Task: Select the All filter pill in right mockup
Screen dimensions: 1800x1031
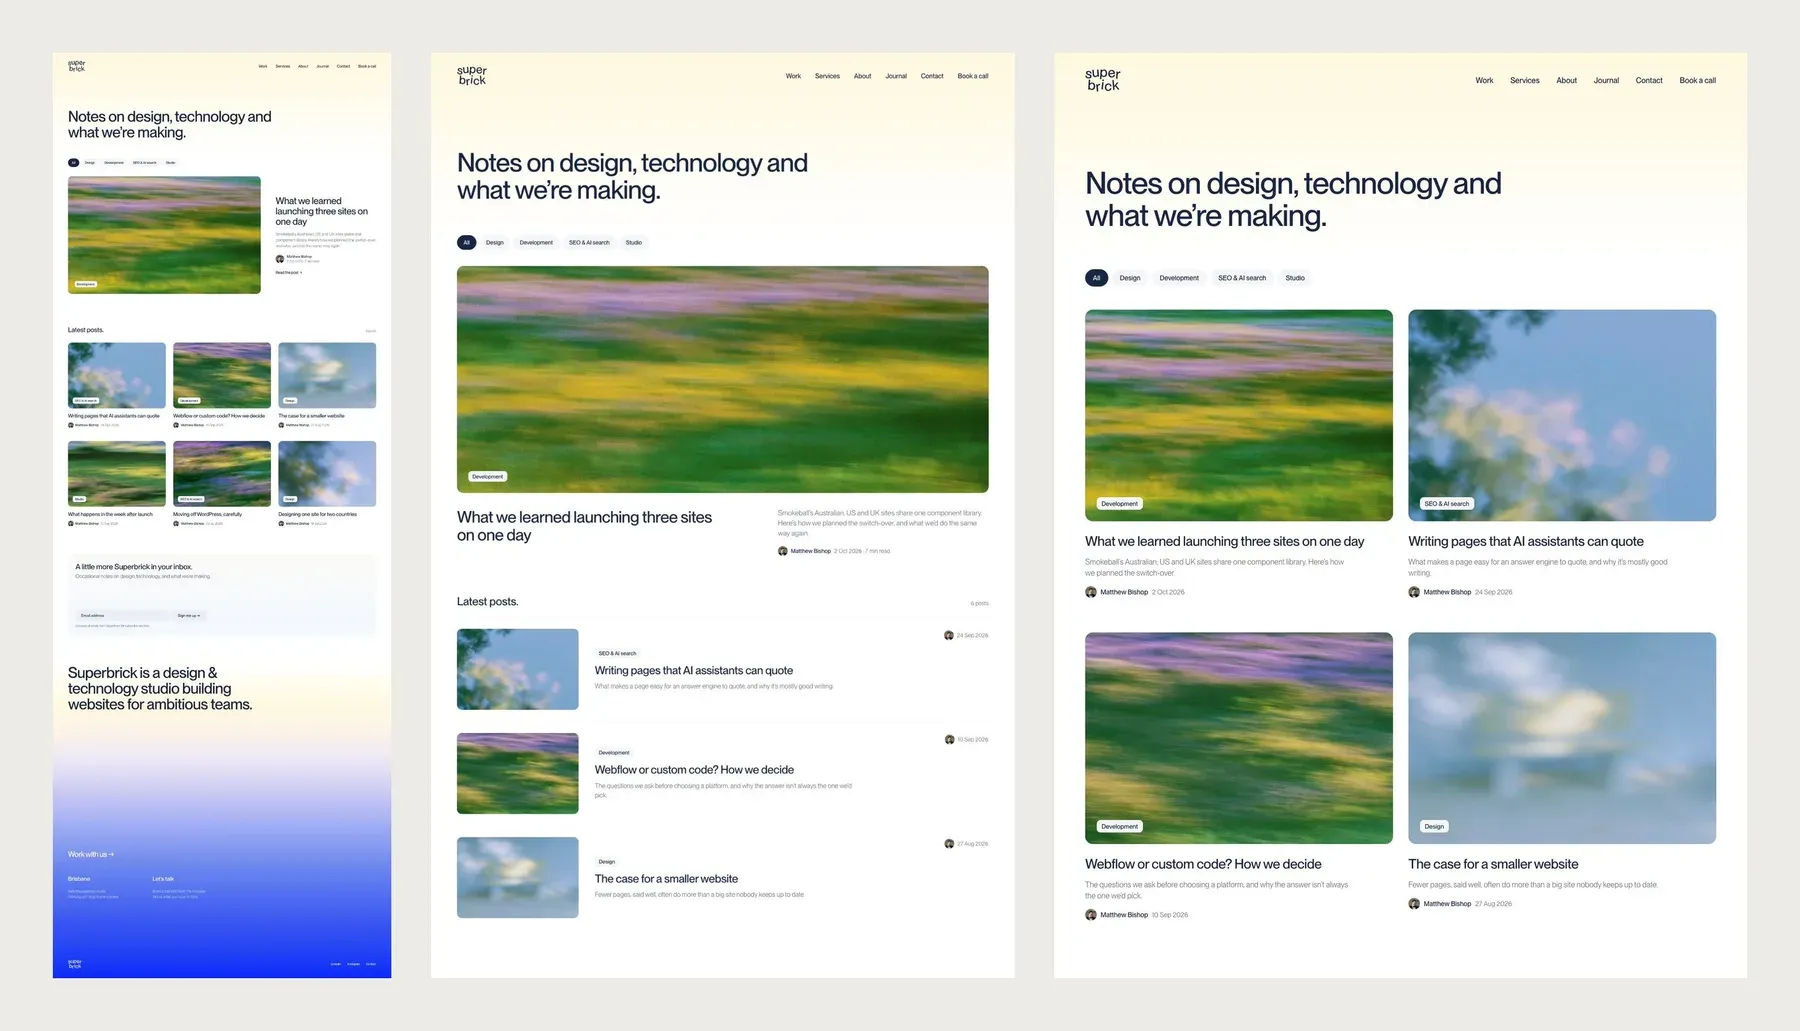Action: 1096,278
